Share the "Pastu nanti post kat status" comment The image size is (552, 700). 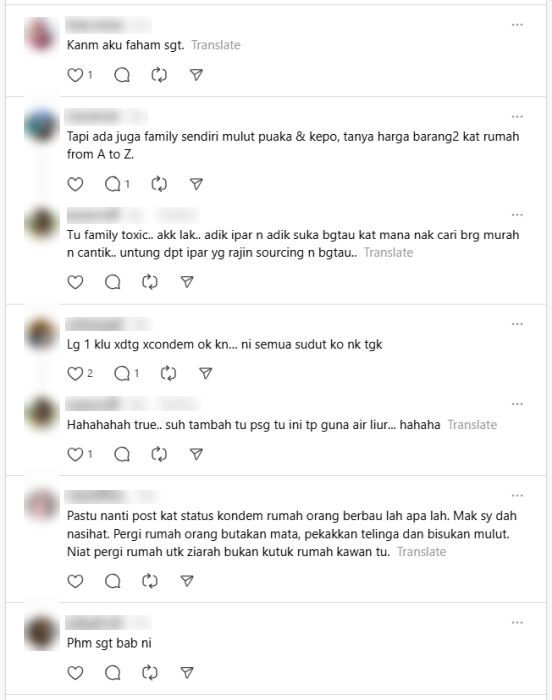click(x=187, y=581)
